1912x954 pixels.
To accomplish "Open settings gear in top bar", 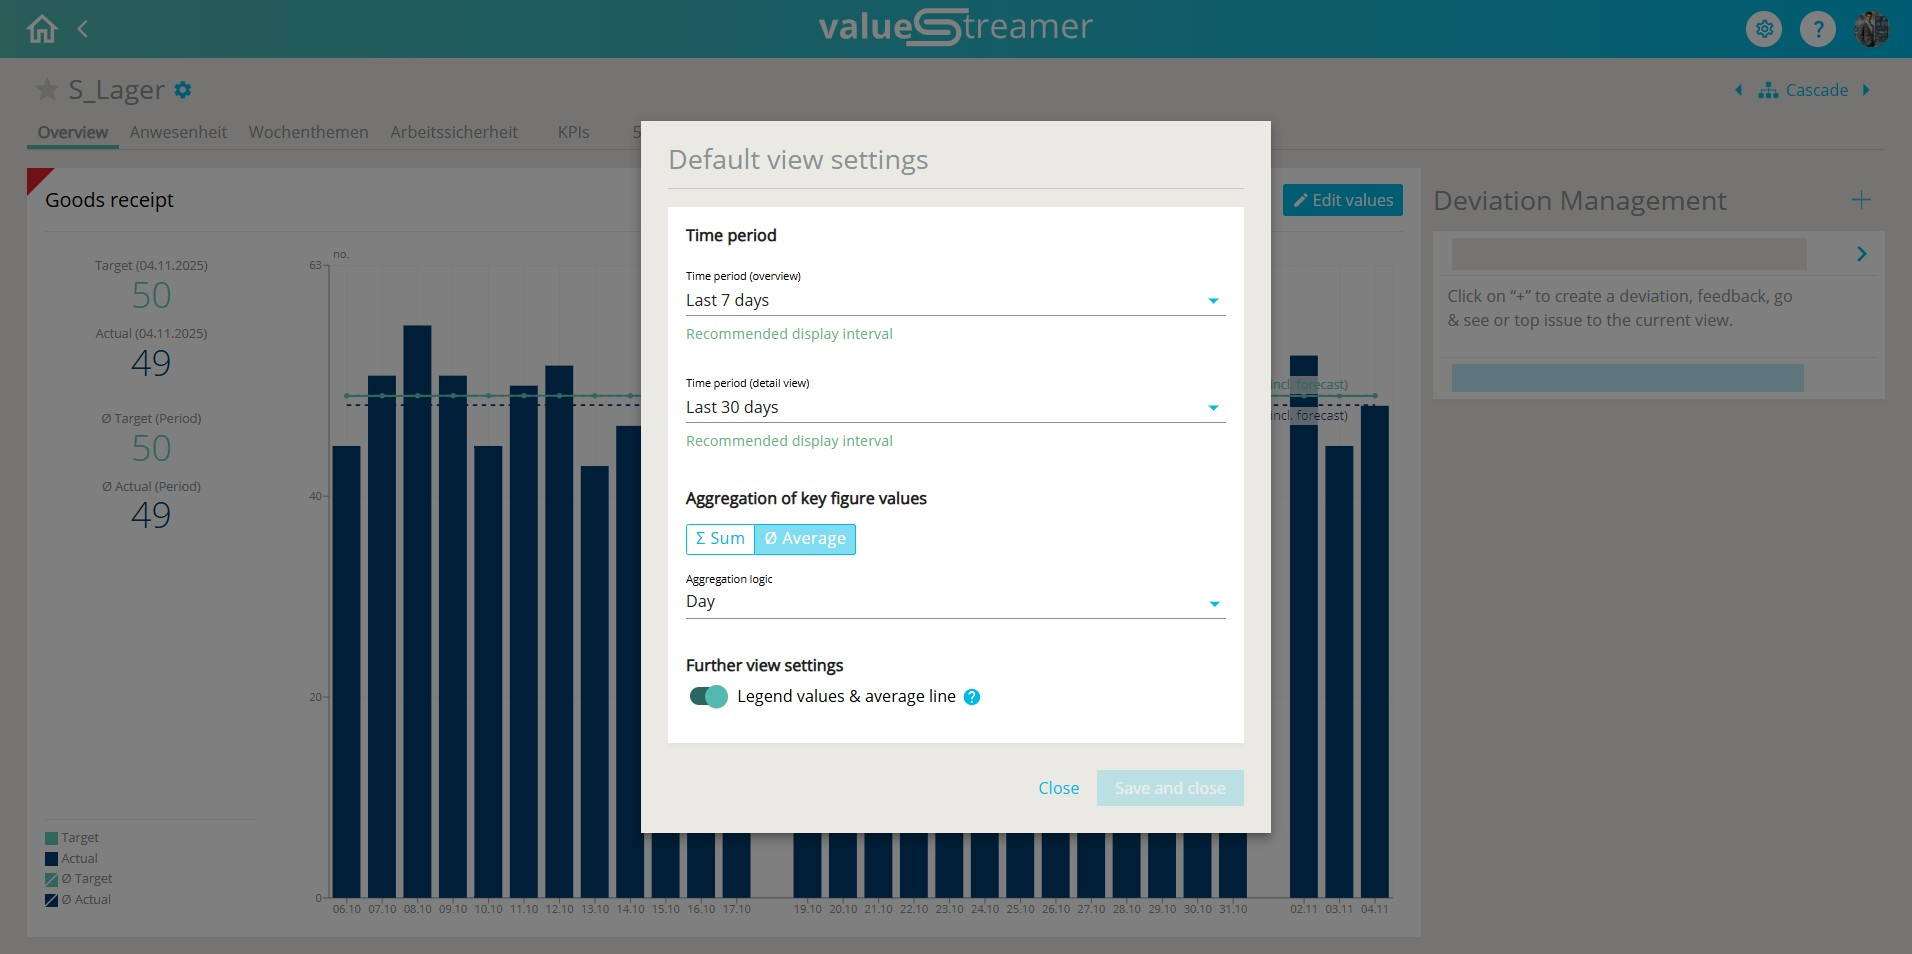I will click(x=1764, y=29).
